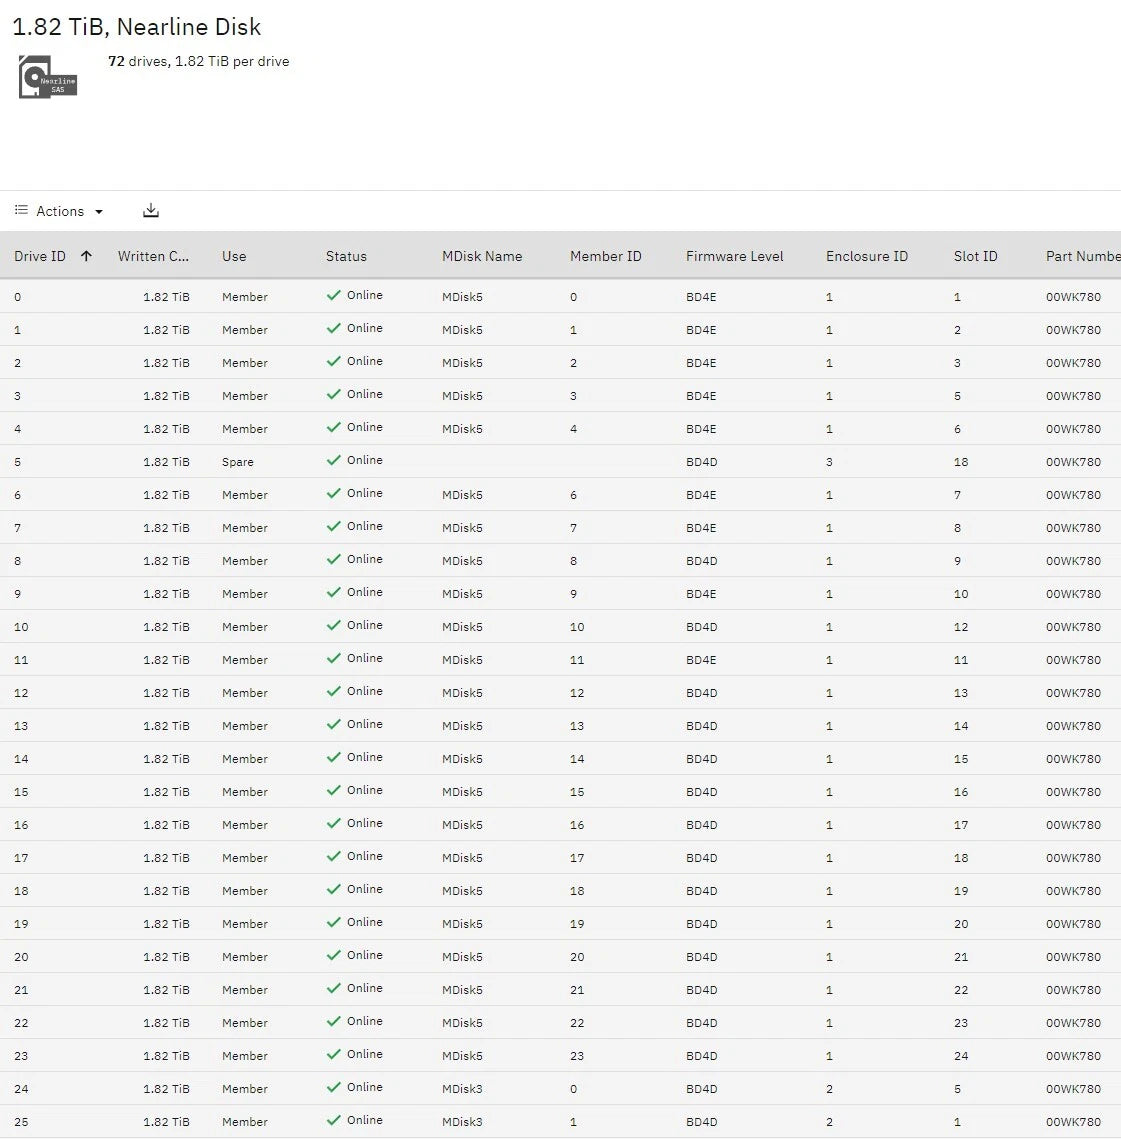The height and width of the screenshot is (1139, 1121).
Task: Click slot 5 value in drive 24 row
Action: [957, 1089]
